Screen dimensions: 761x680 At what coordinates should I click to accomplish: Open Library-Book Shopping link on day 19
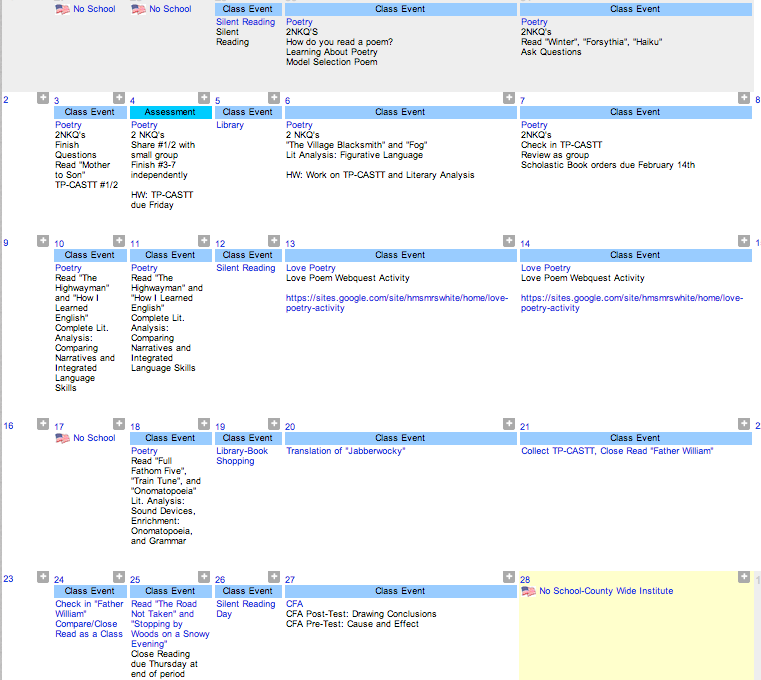click(x=242, y=456)
